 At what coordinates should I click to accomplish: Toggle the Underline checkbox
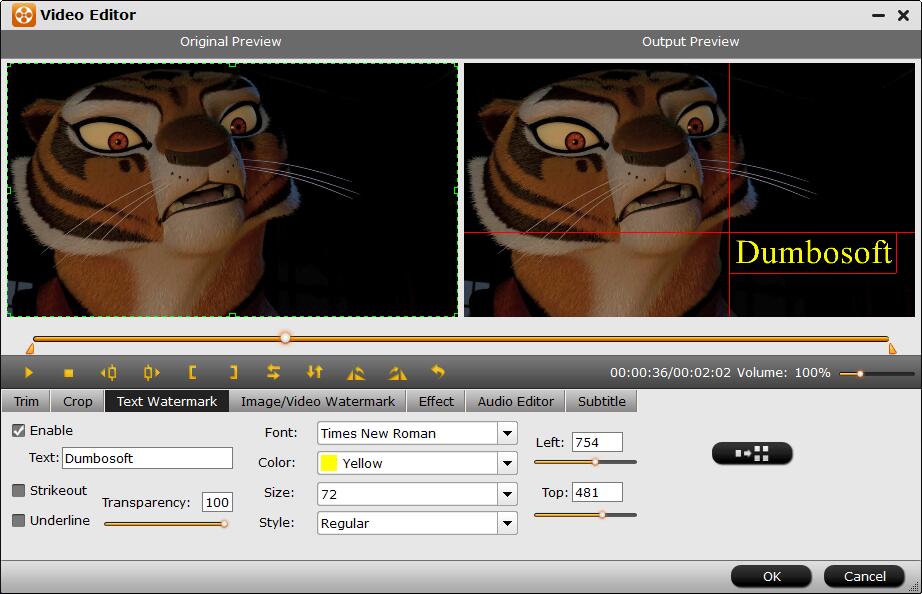(x=19, y=521)
